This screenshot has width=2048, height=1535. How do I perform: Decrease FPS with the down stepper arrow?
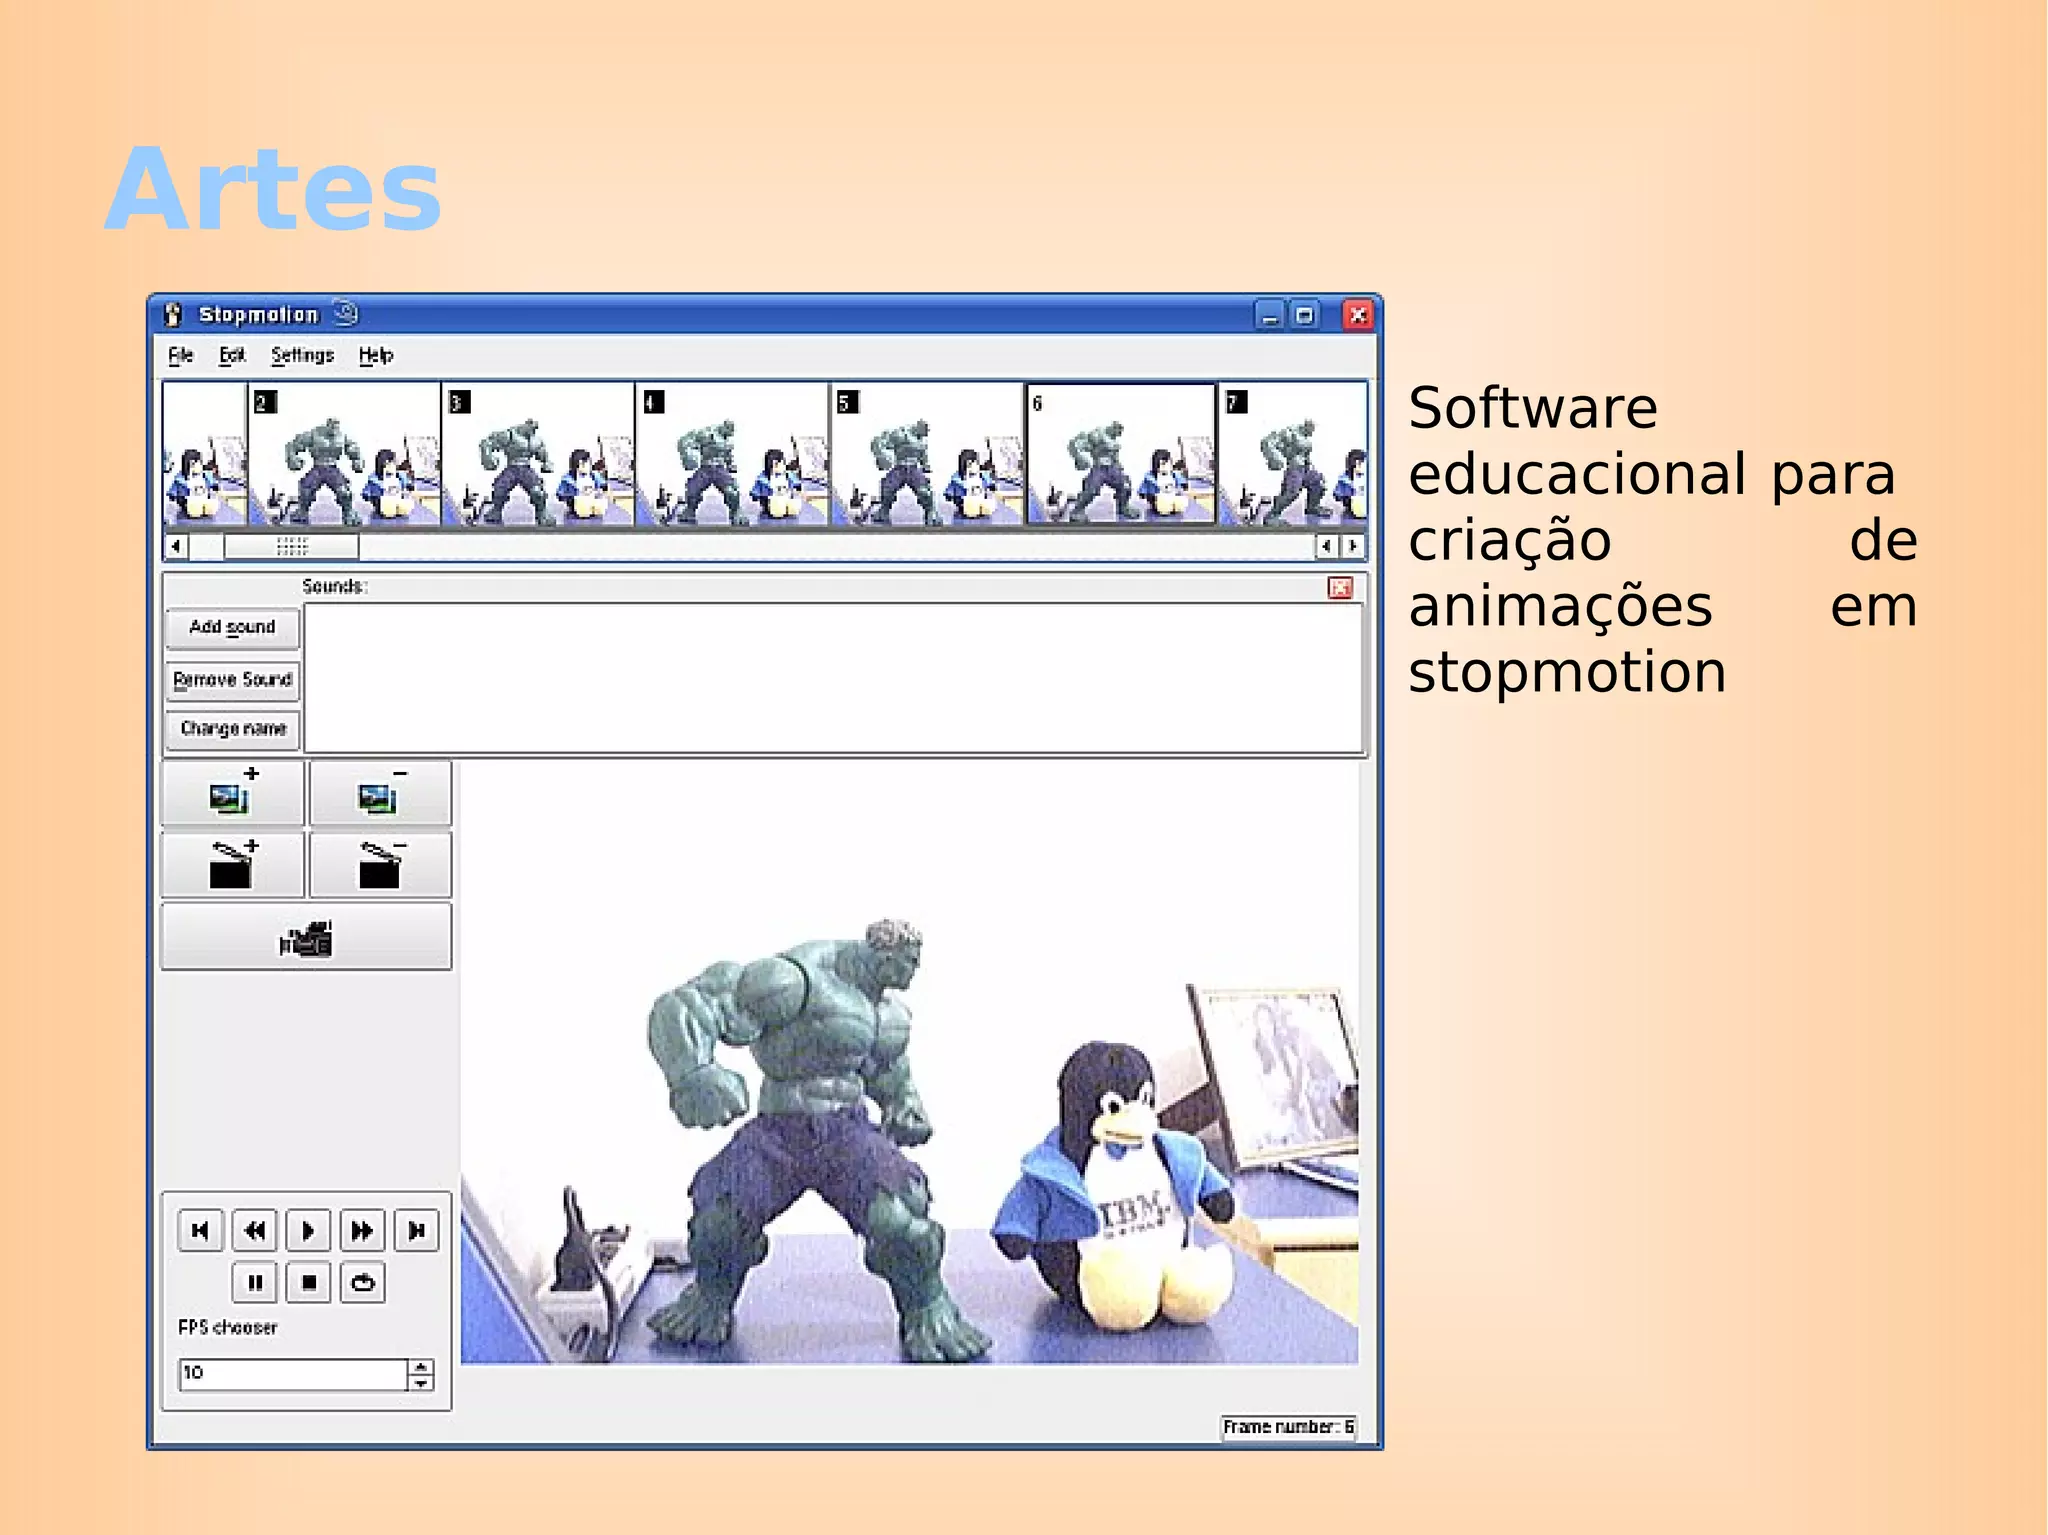click(x=421, y=1382)
